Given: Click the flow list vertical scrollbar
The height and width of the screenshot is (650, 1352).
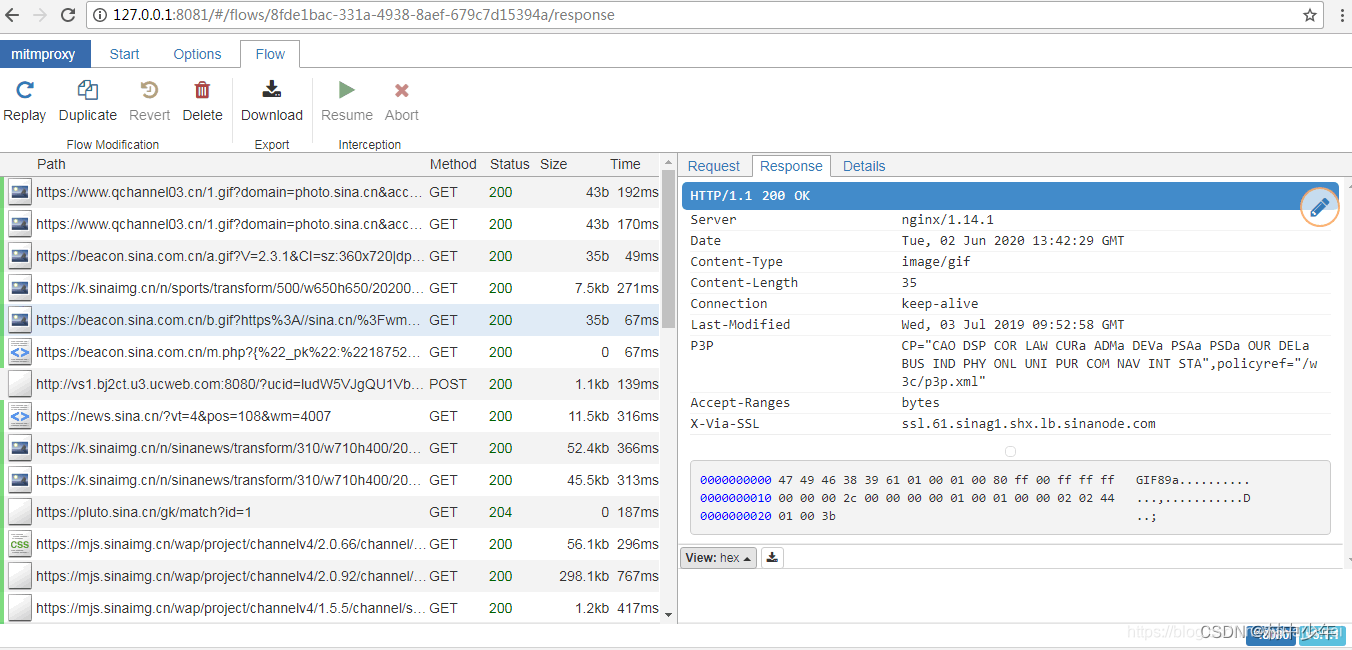Looking at the screenshot, I should coord(668,250).
